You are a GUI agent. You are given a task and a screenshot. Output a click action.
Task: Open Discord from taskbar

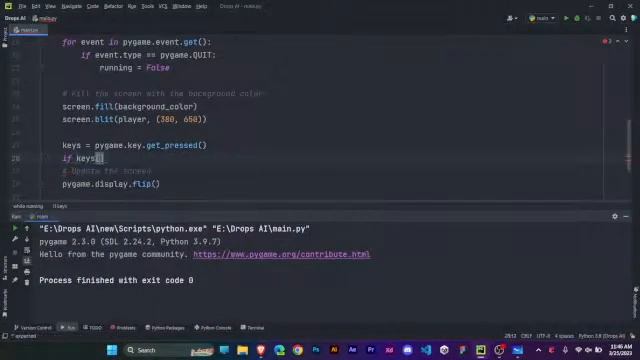407,350
